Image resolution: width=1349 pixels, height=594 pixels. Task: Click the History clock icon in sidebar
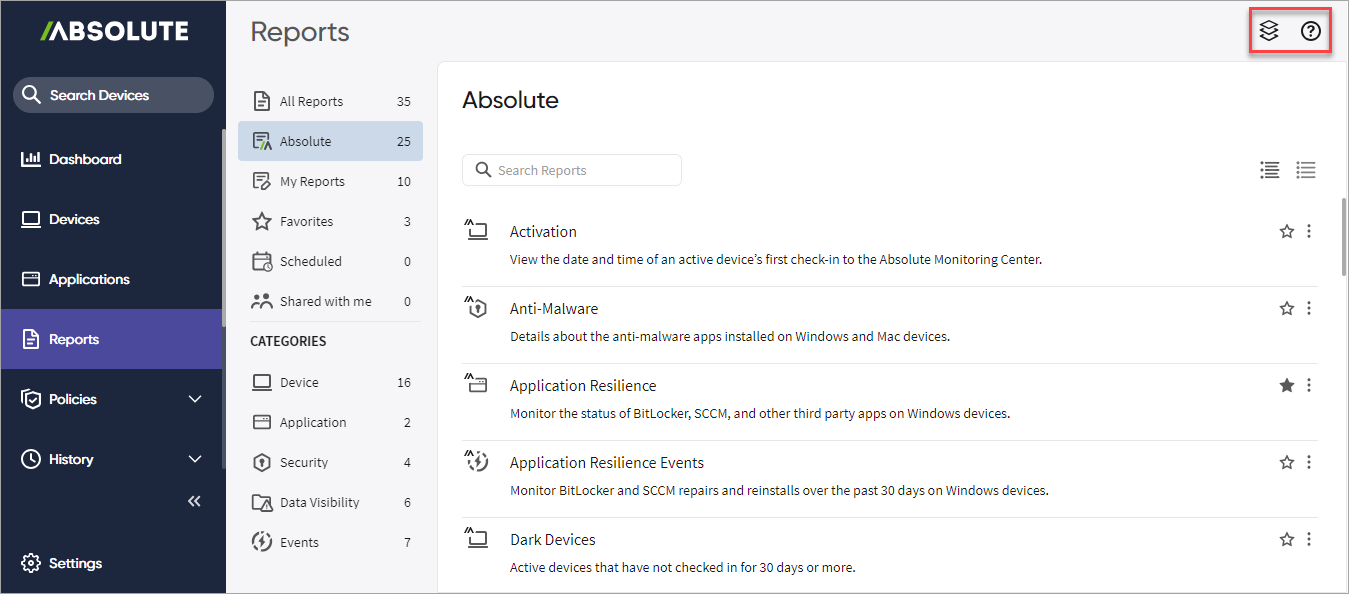[31, 459]
